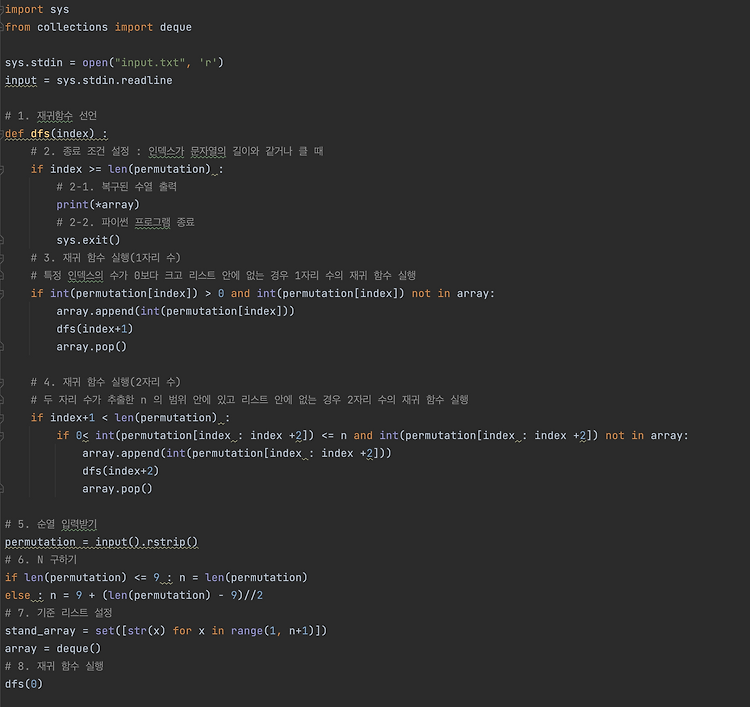Screen dimensions: 750x707
Task: Collapse the fold marker beside 'def dfs(index)'
Action: click(x=1, y=133)
